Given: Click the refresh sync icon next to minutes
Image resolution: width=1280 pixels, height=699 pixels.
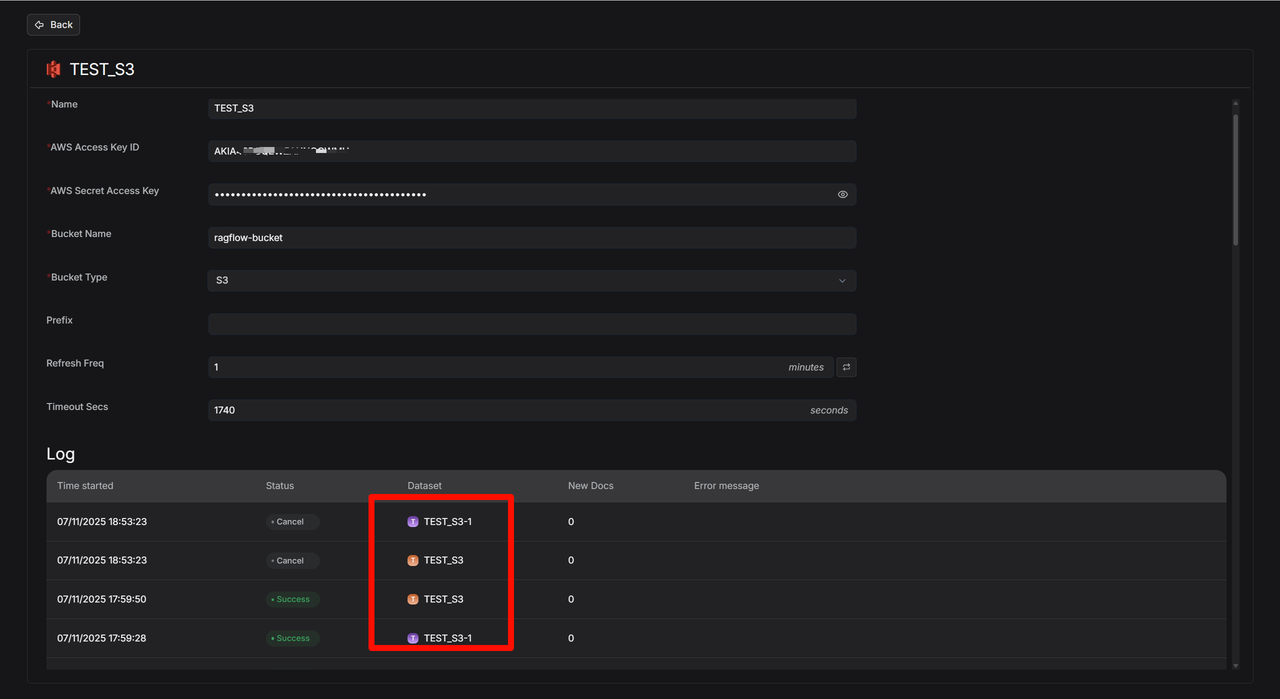Looking at the screenshot, I should (846, 367).
